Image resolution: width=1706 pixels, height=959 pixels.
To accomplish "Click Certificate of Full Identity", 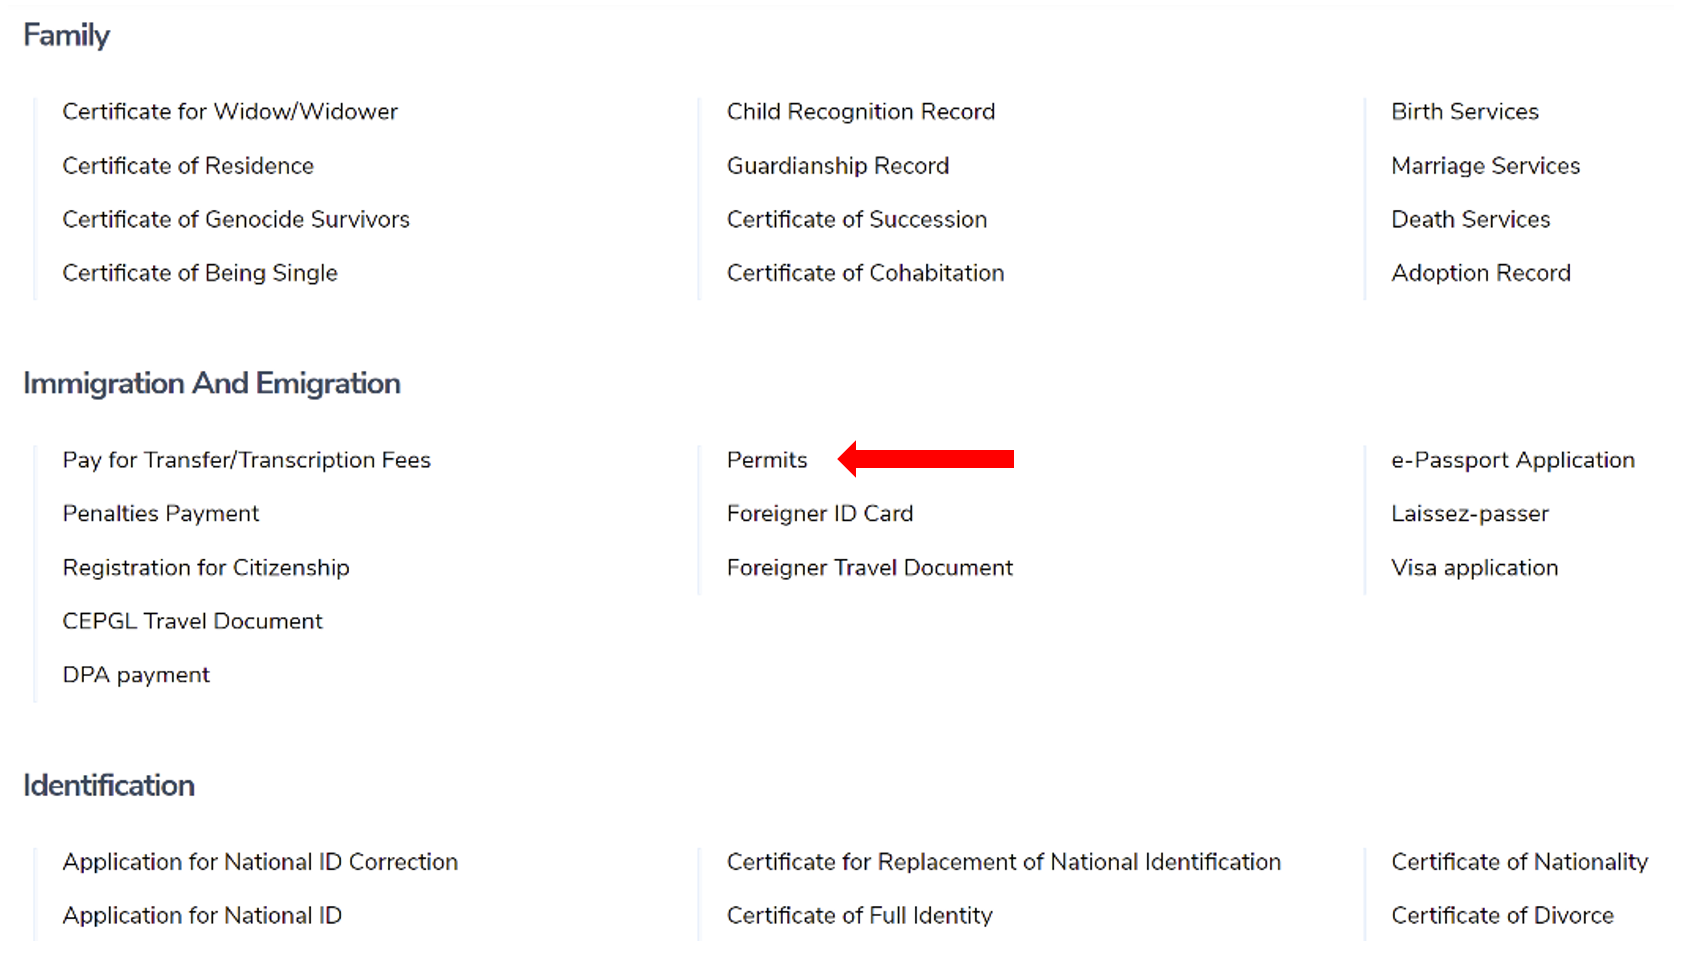I will (859, 915).
